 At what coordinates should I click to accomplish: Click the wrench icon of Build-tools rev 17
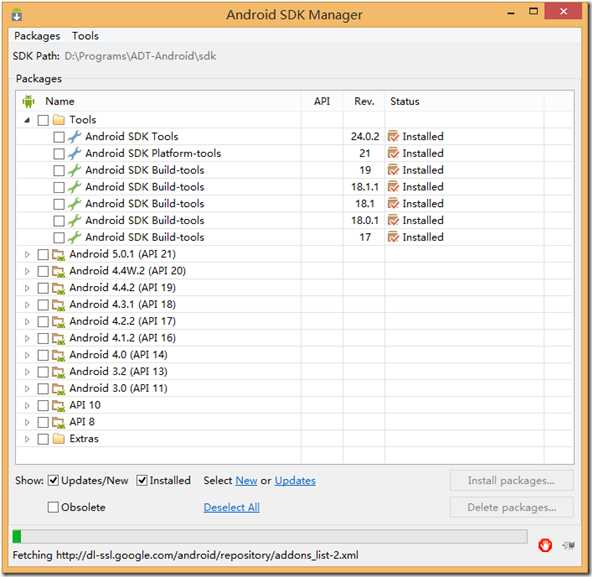[74, 237]
